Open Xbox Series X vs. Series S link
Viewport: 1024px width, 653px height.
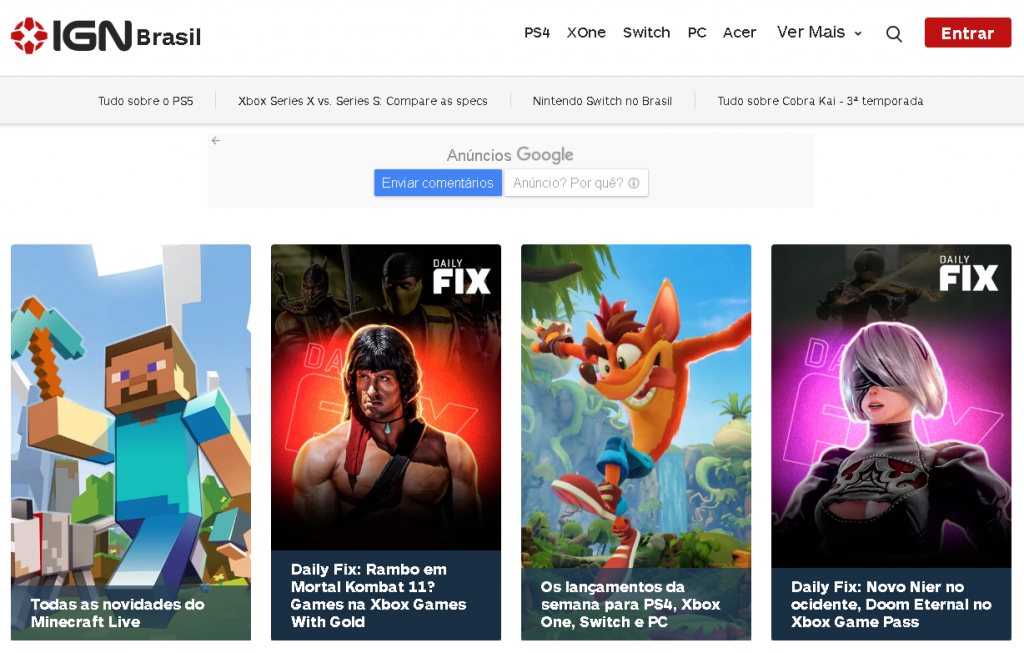[x=363, y=101]
